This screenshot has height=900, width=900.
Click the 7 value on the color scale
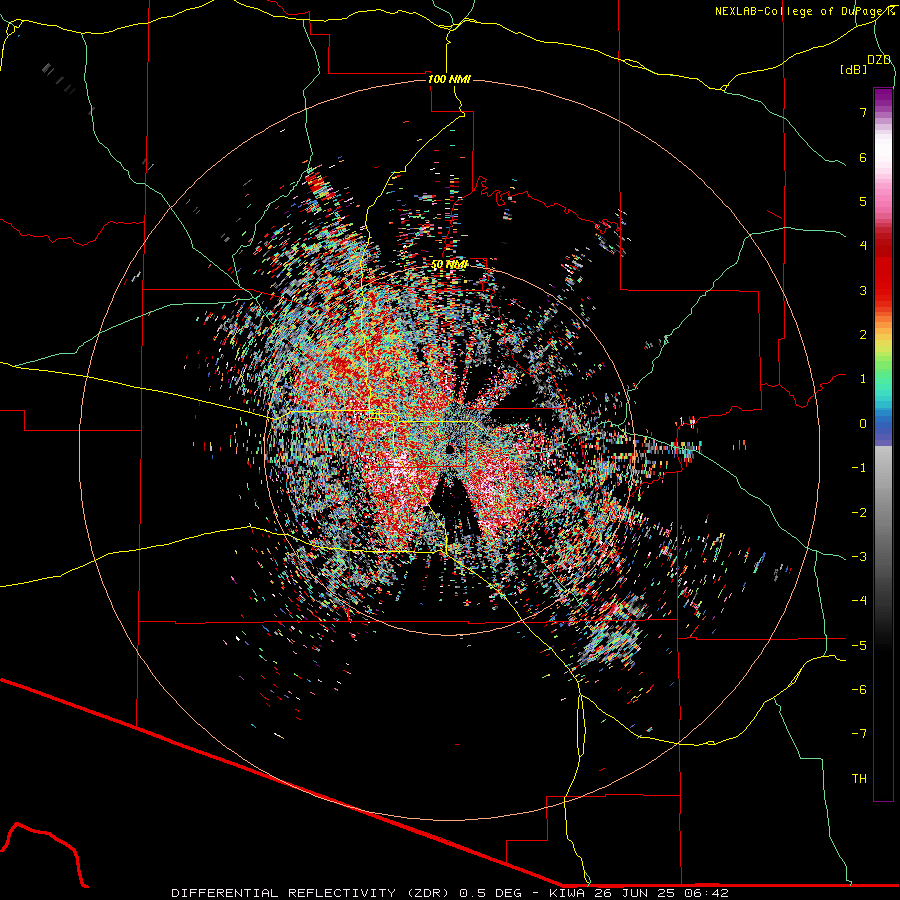[863, 112]
